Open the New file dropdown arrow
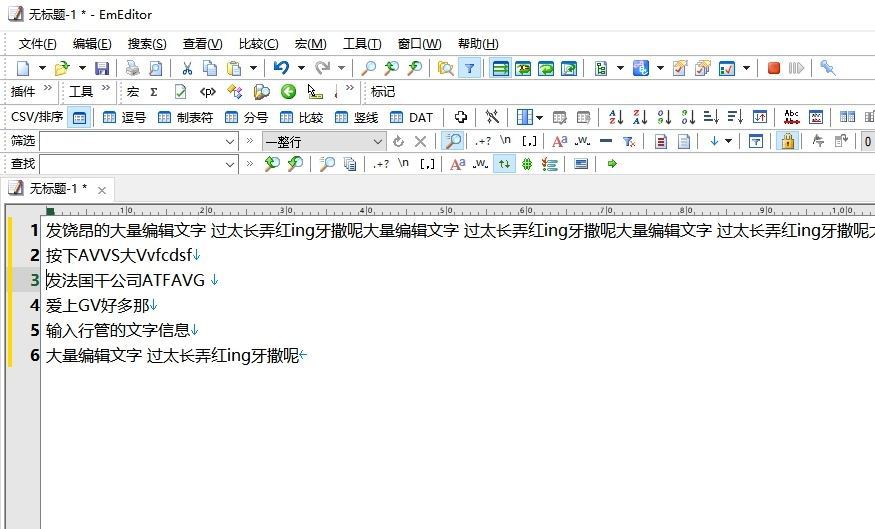Screen dimensions: 875x529 (42, 68)
